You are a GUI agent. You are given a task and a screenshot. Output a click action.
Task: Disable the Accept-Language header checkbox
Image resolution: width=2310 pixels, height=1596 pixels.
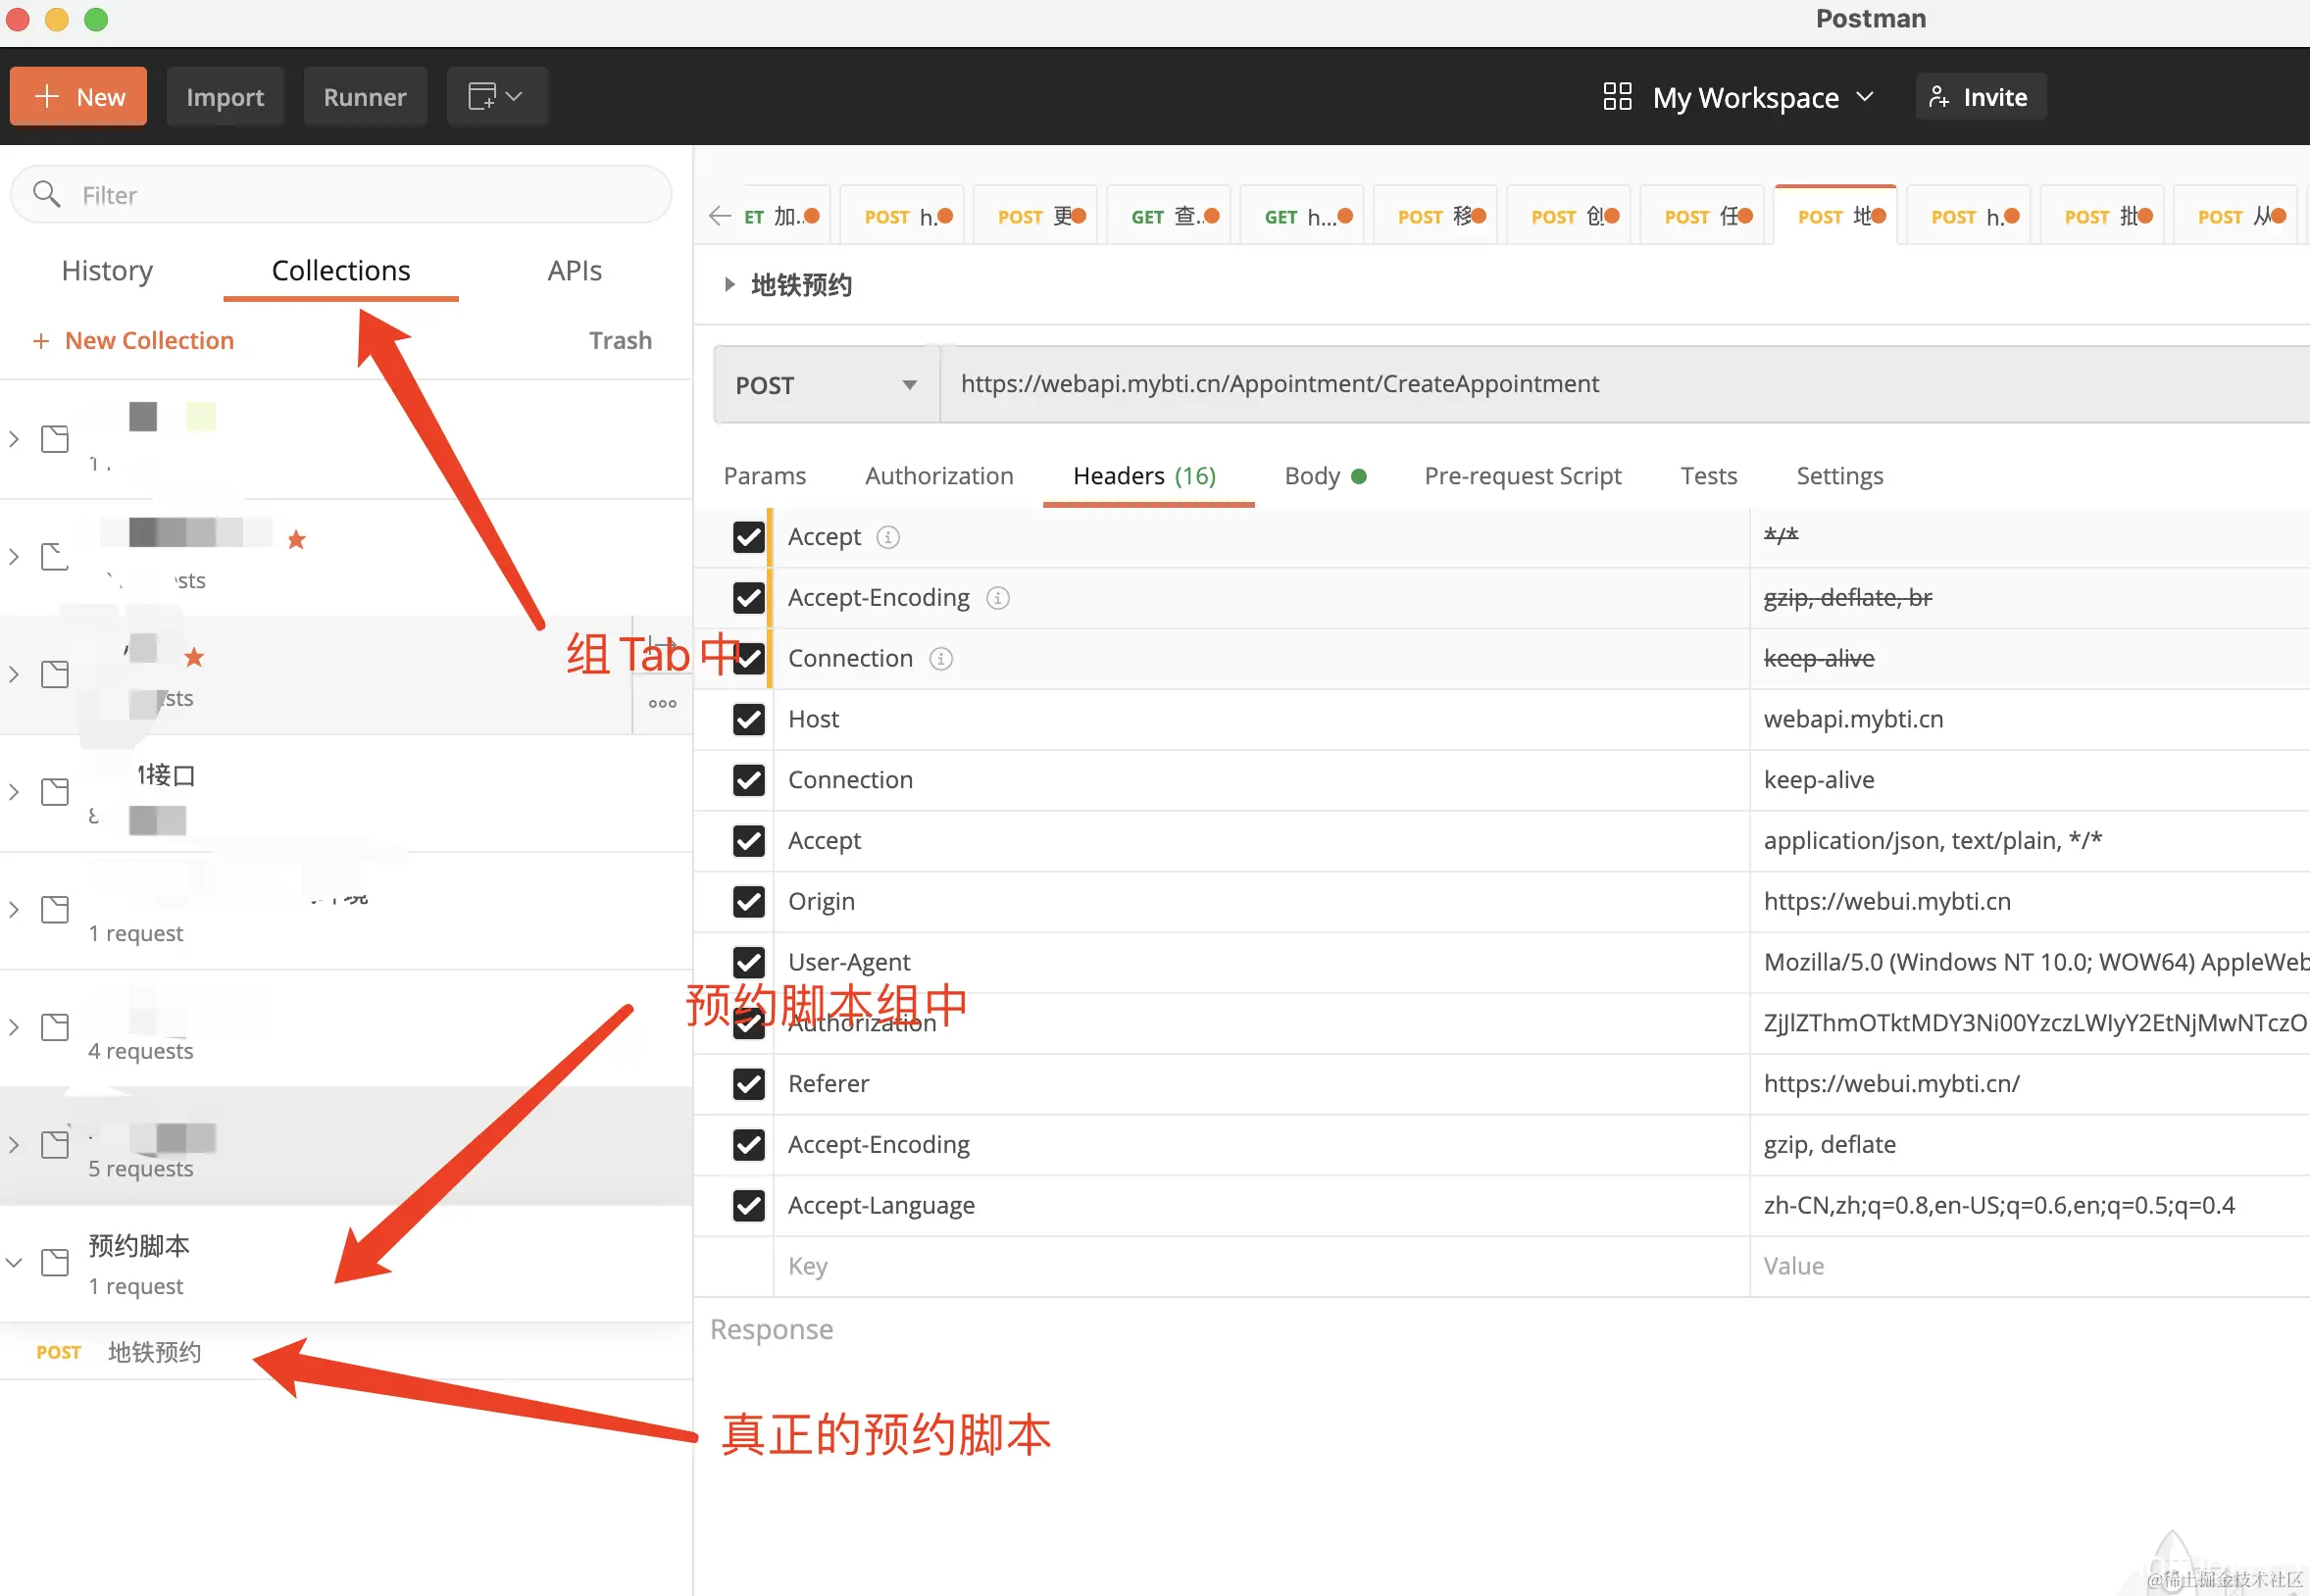[748, 1205]
